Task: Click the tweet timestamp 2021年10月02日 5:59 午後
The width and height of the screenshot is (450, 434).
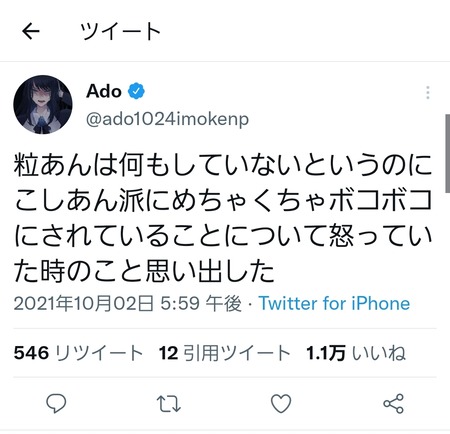Action: (128, 303)
